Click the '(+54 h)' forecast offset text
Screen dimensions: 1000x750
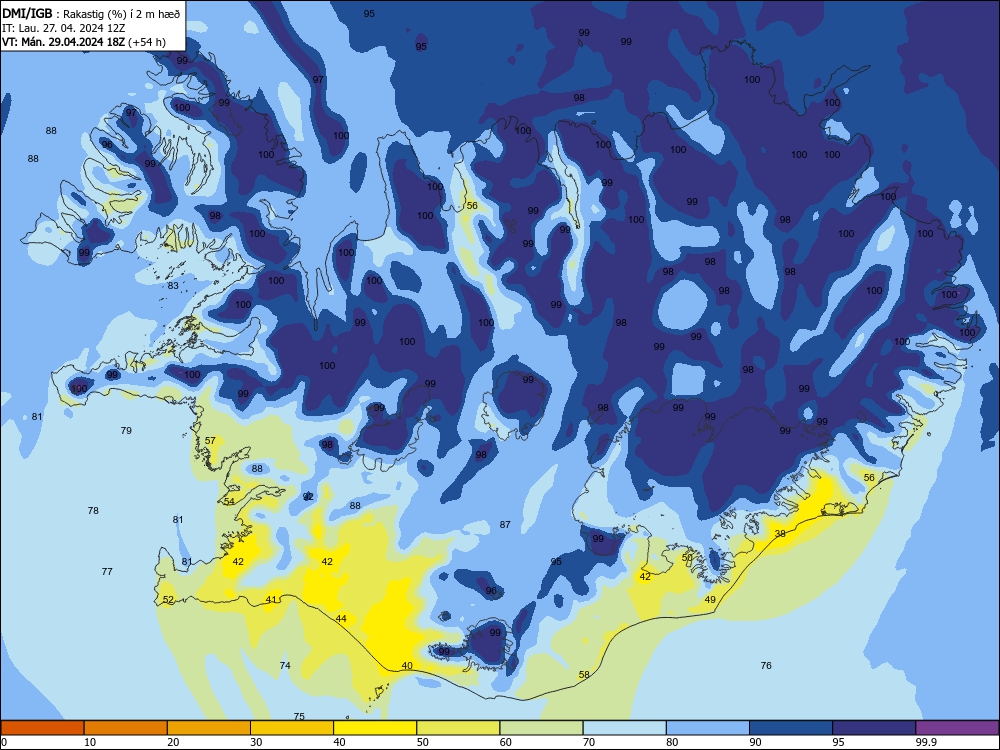[147, 42]
